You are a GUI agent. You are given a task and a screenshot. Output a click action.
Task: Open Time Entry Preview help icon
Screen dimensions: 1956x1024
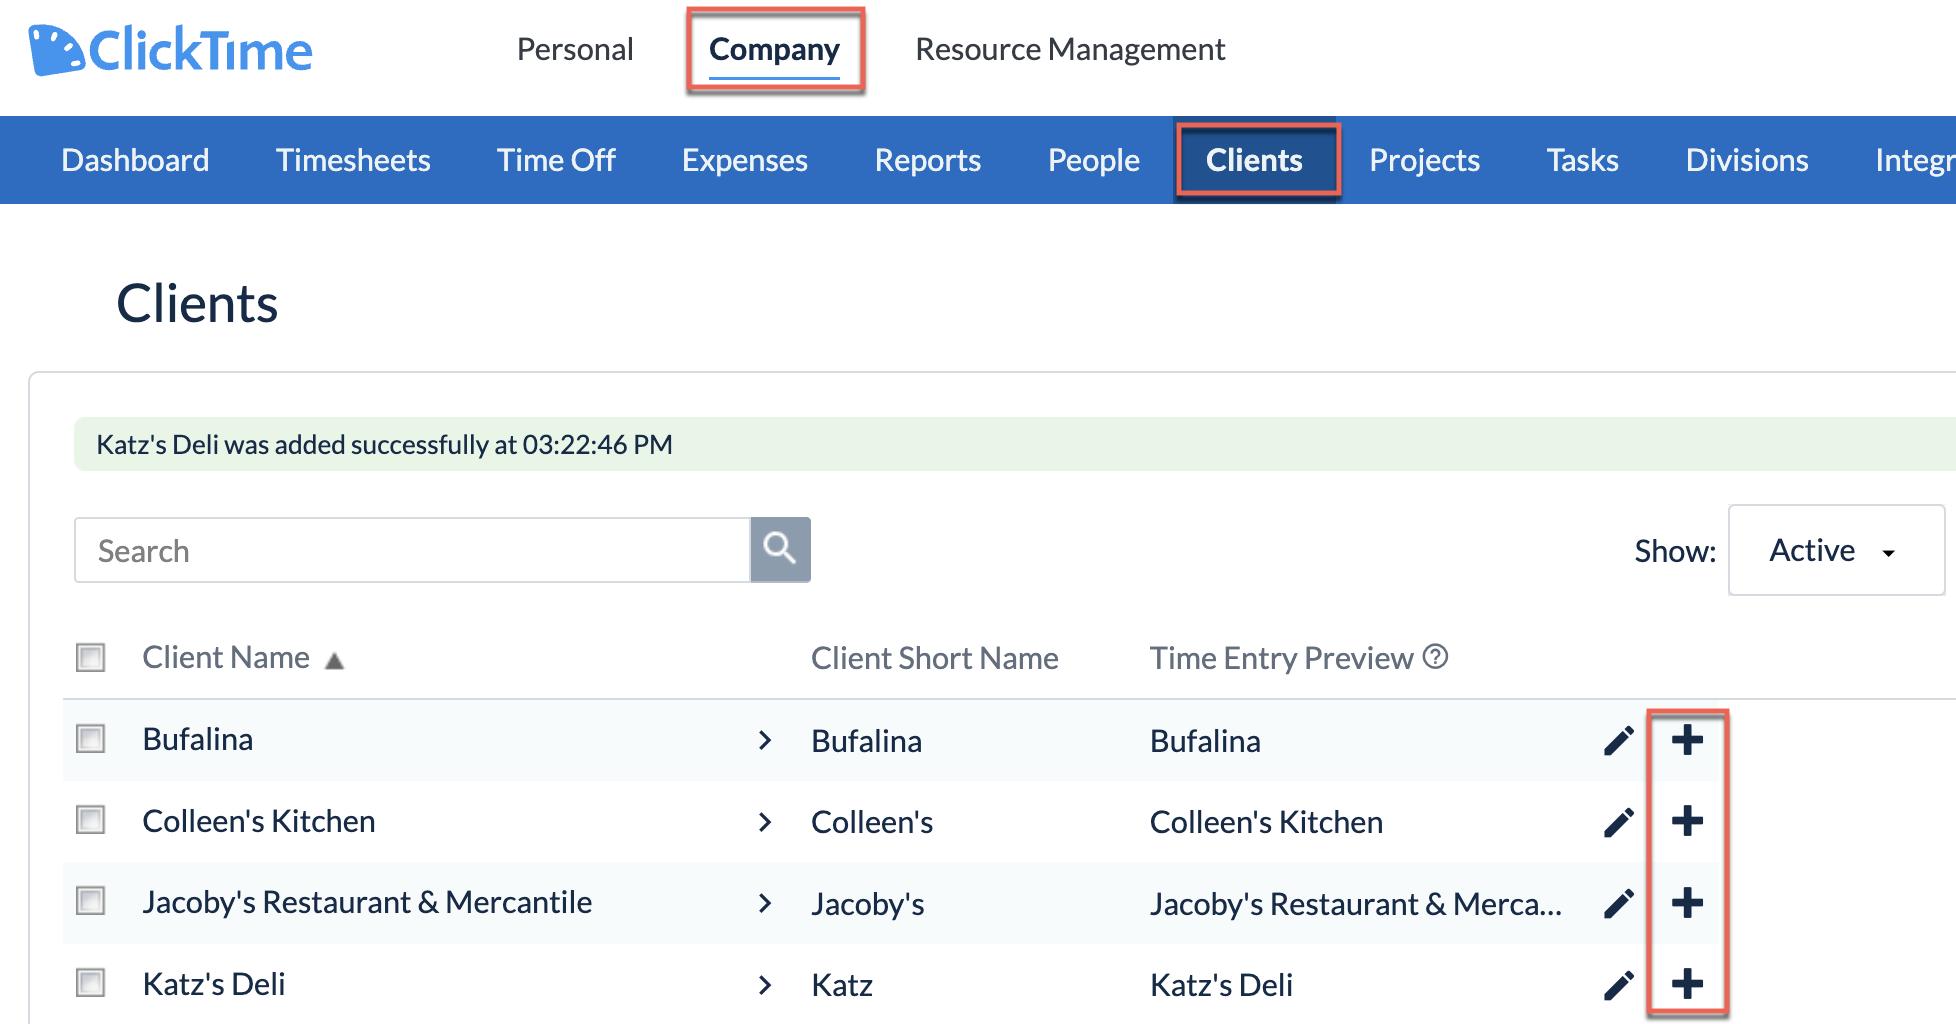1436,656
